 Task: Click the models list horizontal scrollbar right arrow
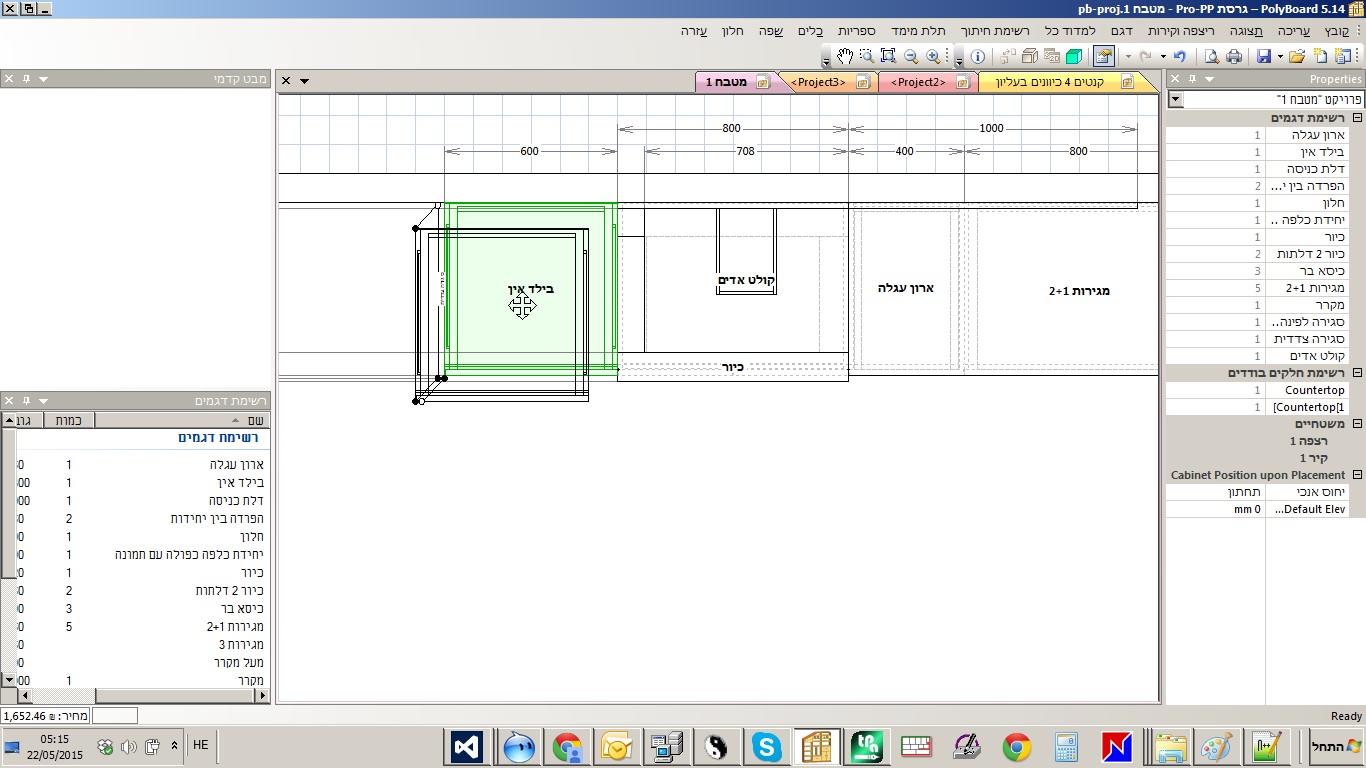click(262, 695)
